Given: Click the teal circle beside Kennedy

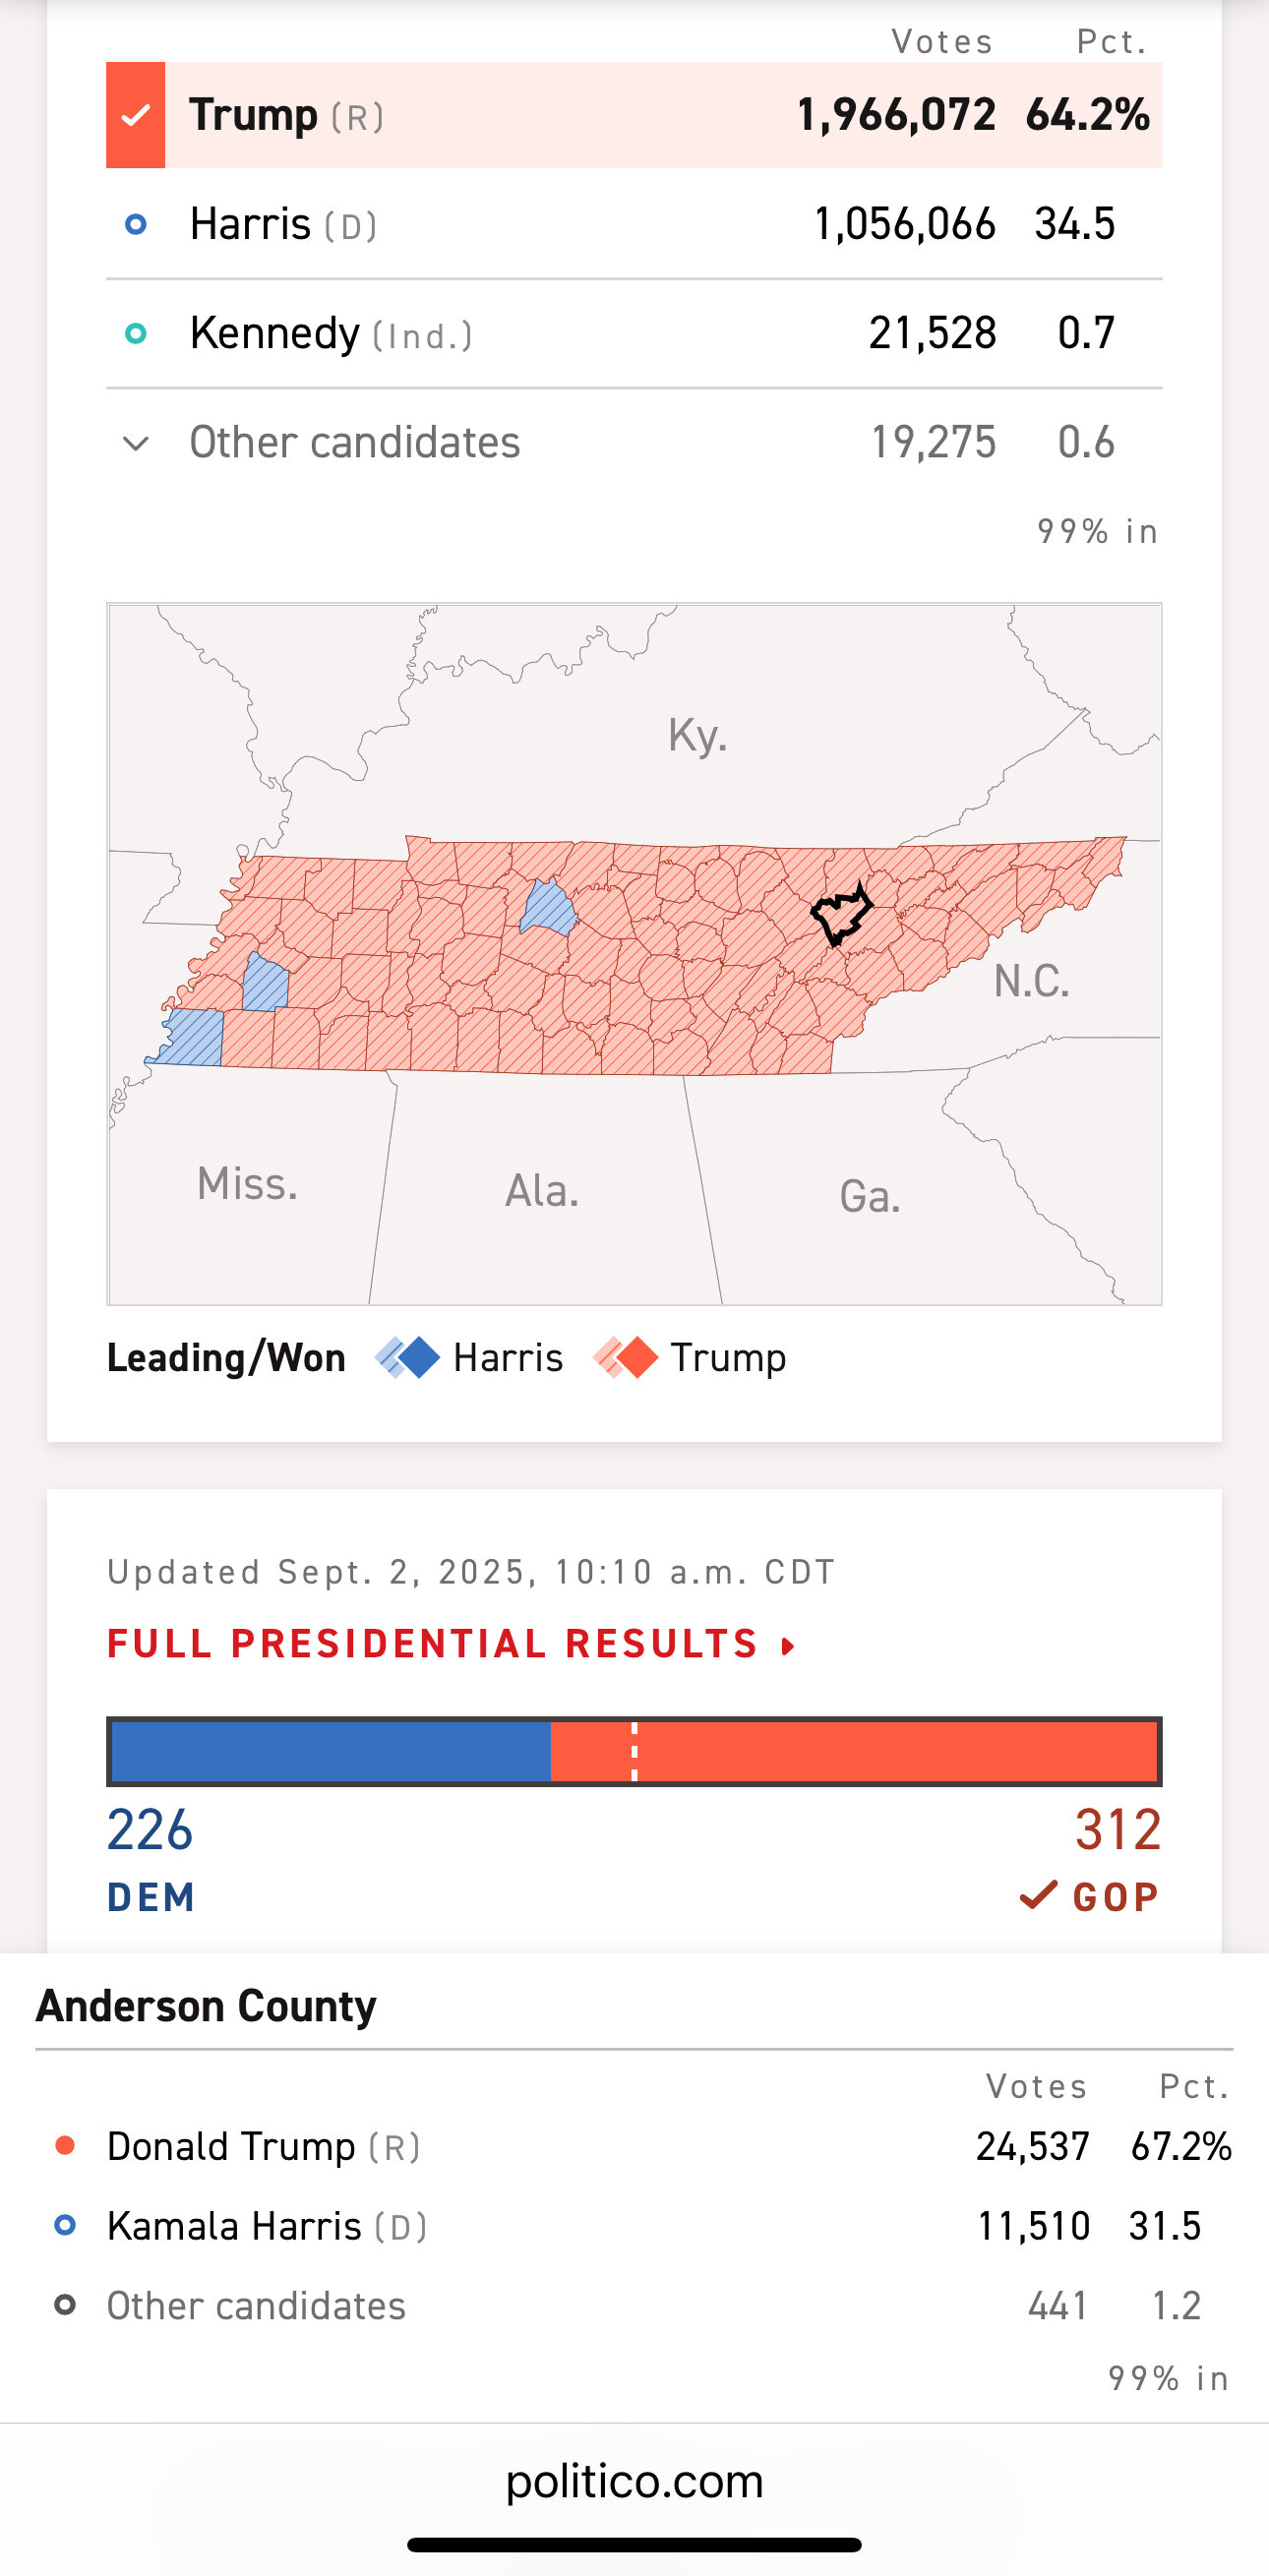Looking at the screenshot, I should coord(136,333).
